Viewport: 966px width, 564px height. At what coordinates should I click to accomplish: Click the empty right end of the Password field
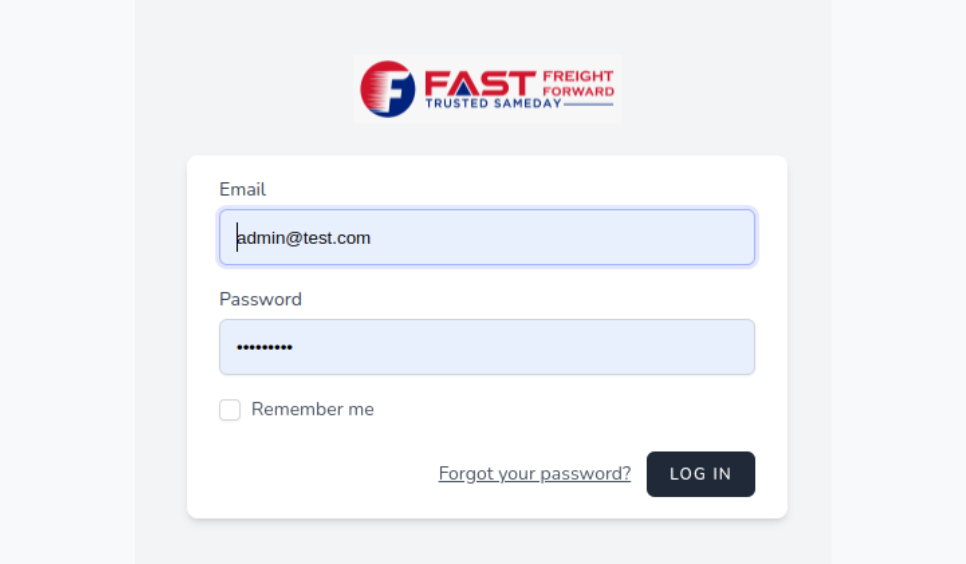[x=616, y=347]
